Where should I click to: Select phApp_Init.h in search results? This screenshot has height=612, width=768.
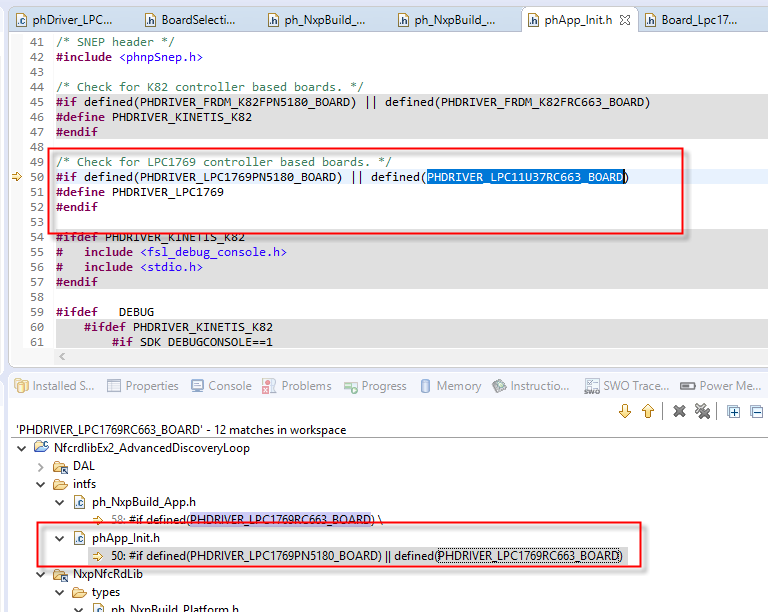click(126, 538)
